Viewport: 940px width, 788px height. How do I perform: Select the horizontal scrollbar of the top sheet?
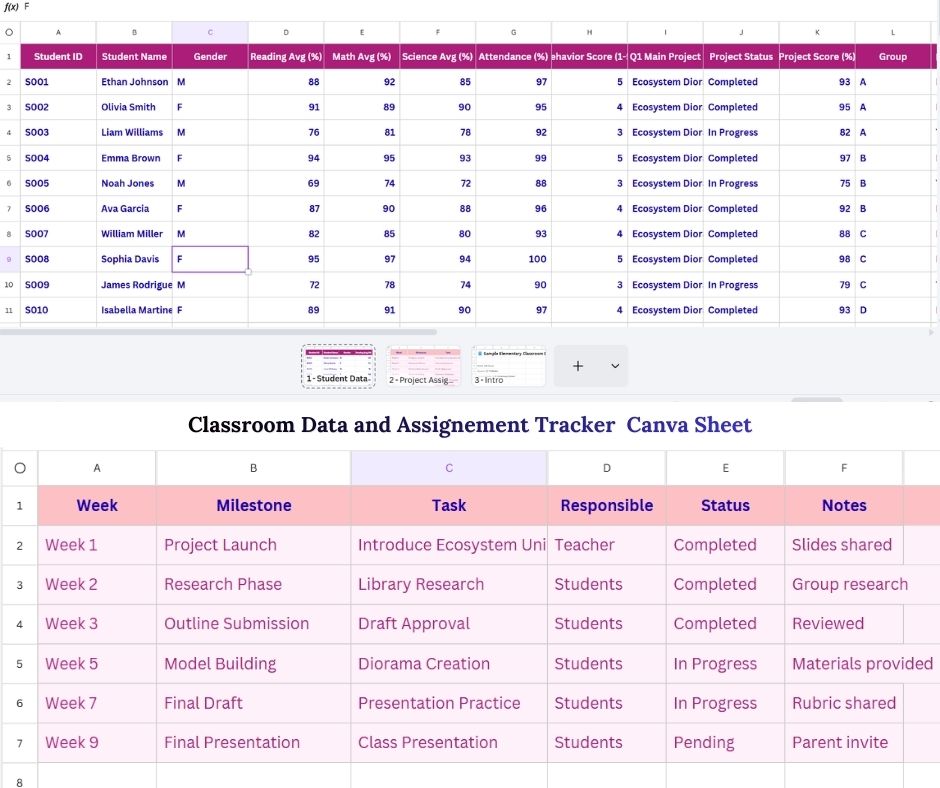pyautogui.click(x=219, y=332)
